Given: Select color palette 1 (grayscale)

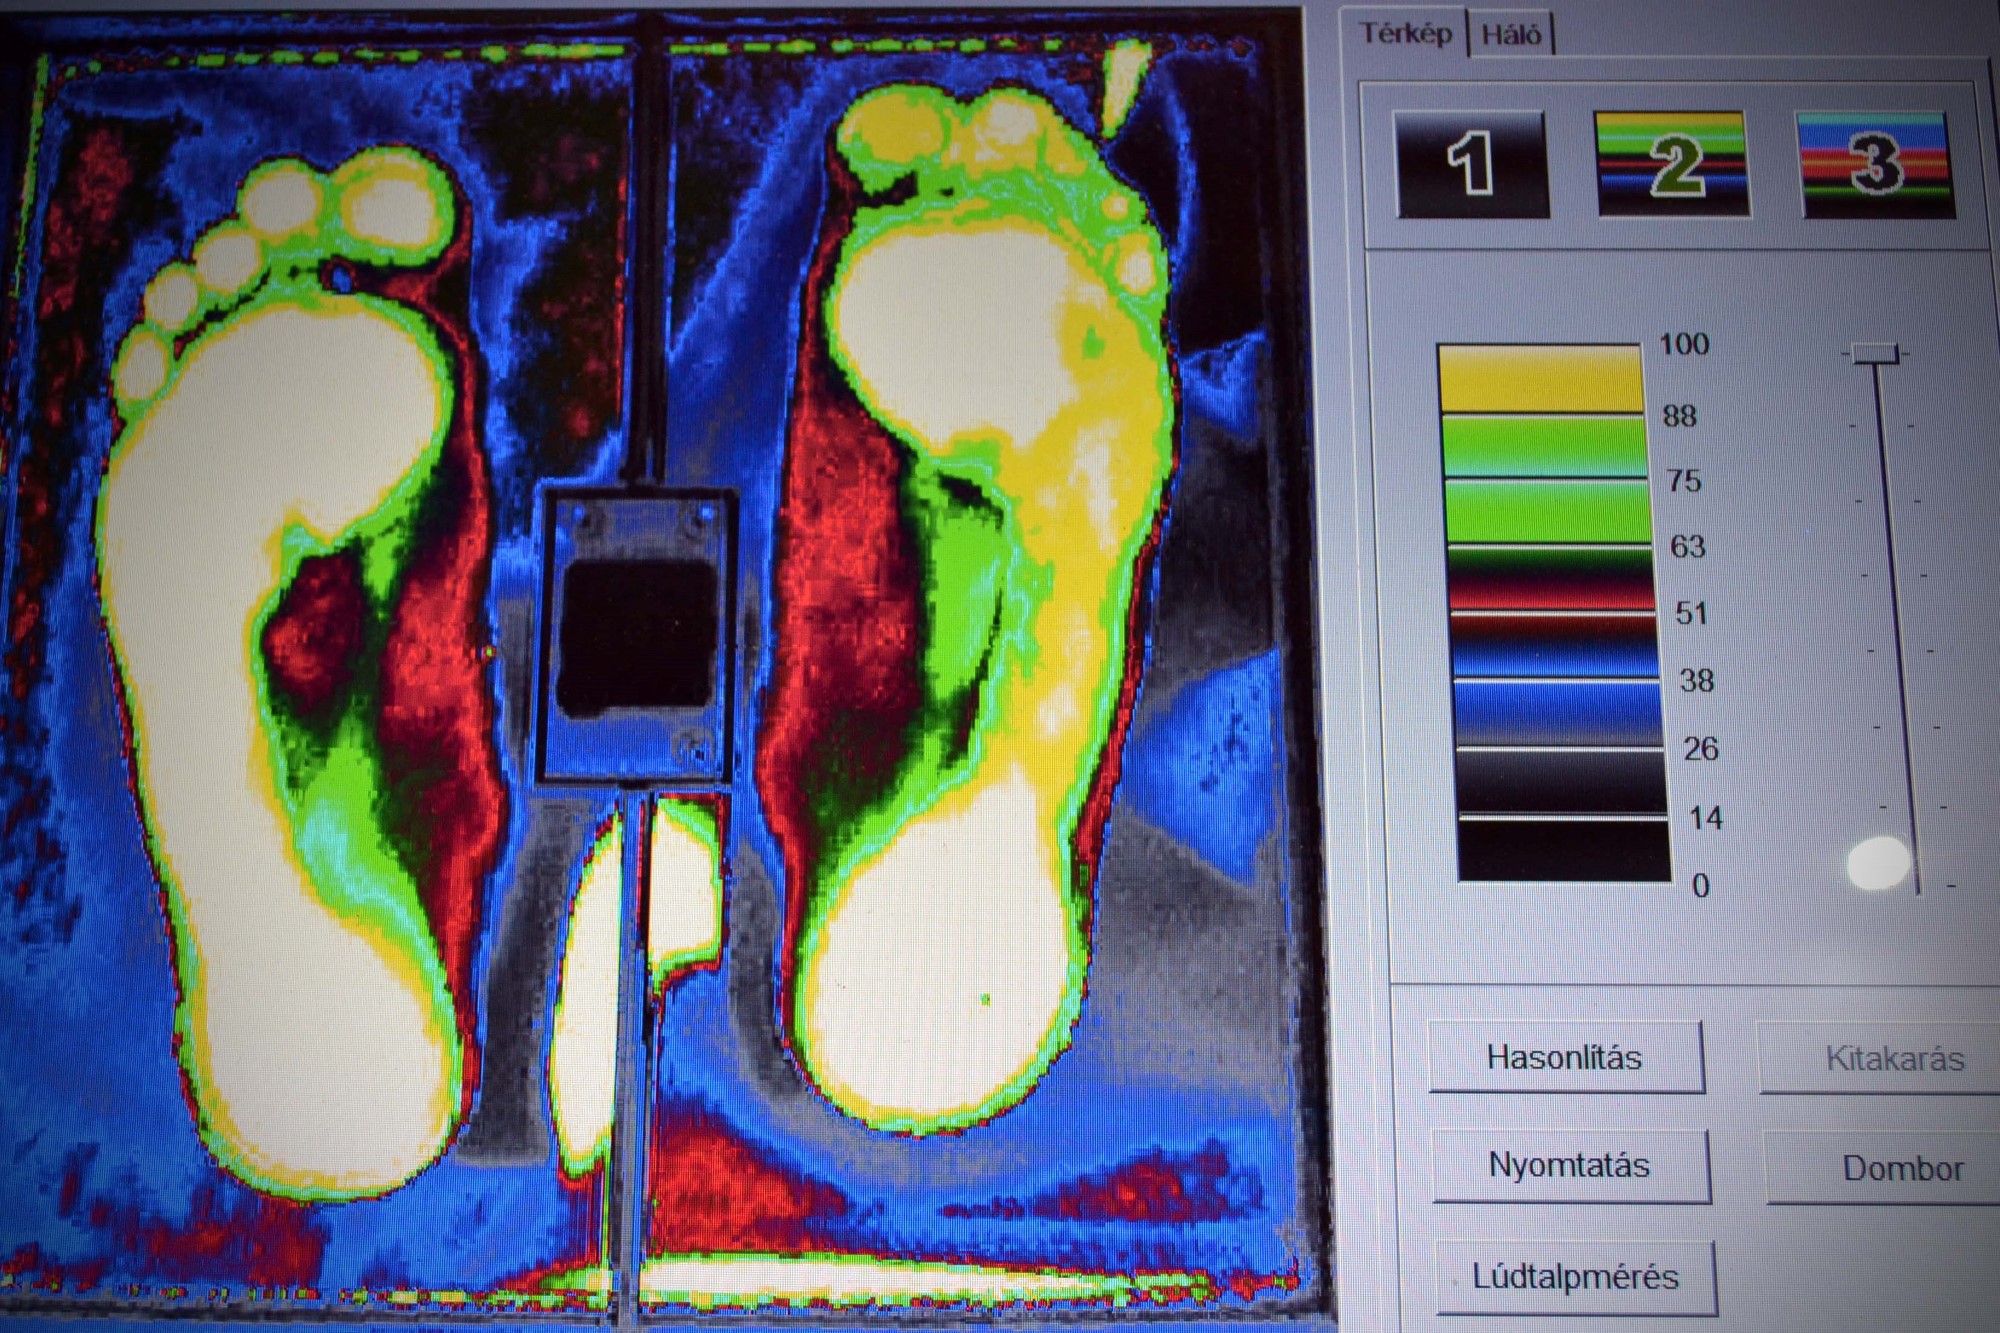Looking at the screenshot, I should (1471, 163).
